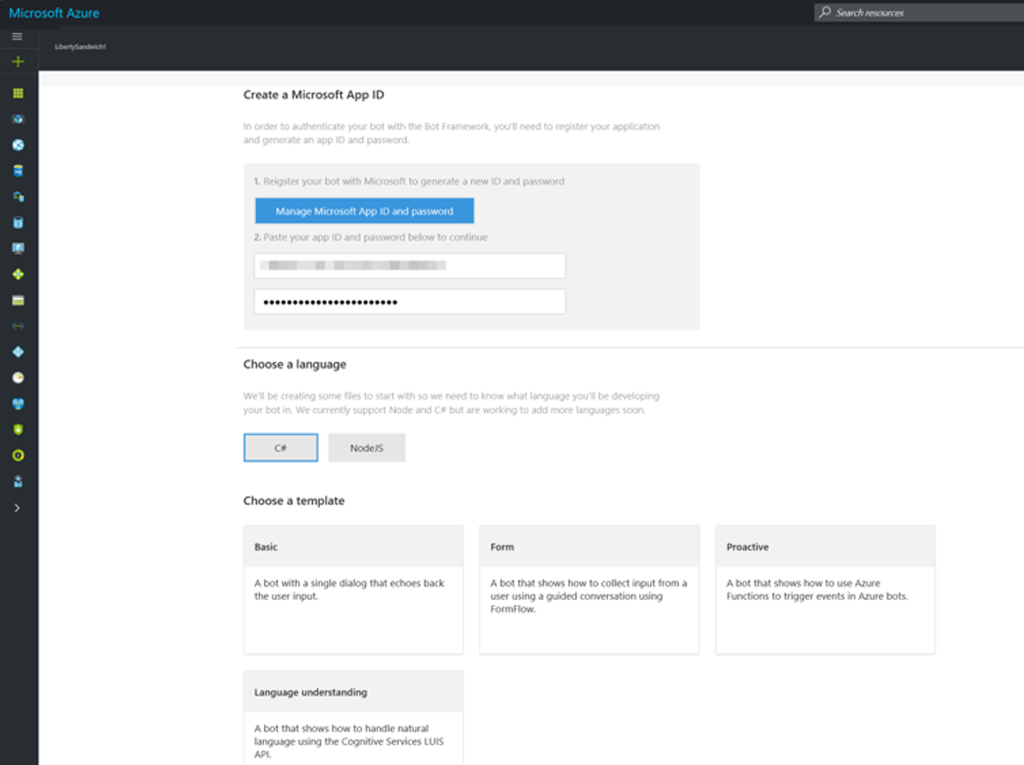1024x765 pixels.
Task: Expand more services chevron in sidebar
Action: 17,508
